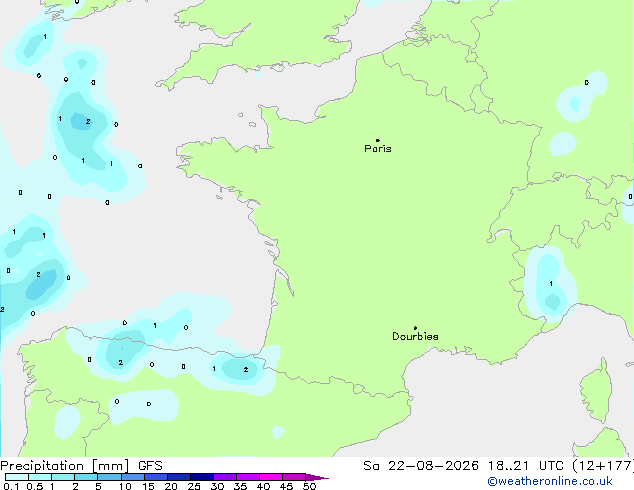The width and height of the screenshot is (634, 490).
Task: Select the magenta 45 mm legend swatch
Action: 294,477
